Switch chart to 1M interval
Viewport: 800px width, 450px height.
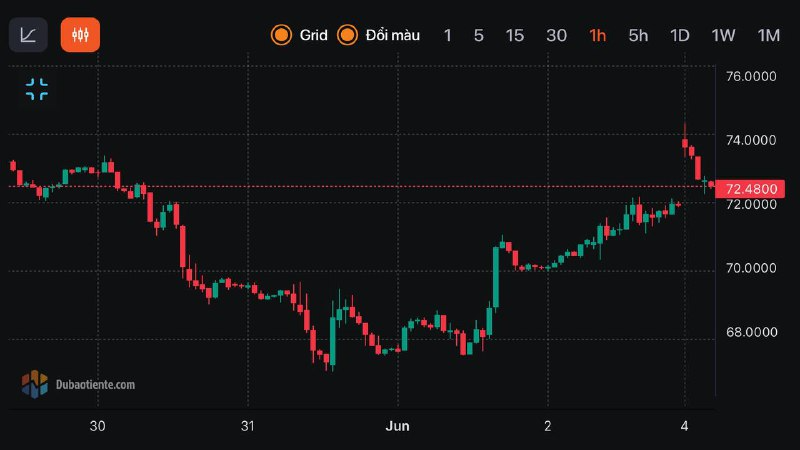[768, 35]
